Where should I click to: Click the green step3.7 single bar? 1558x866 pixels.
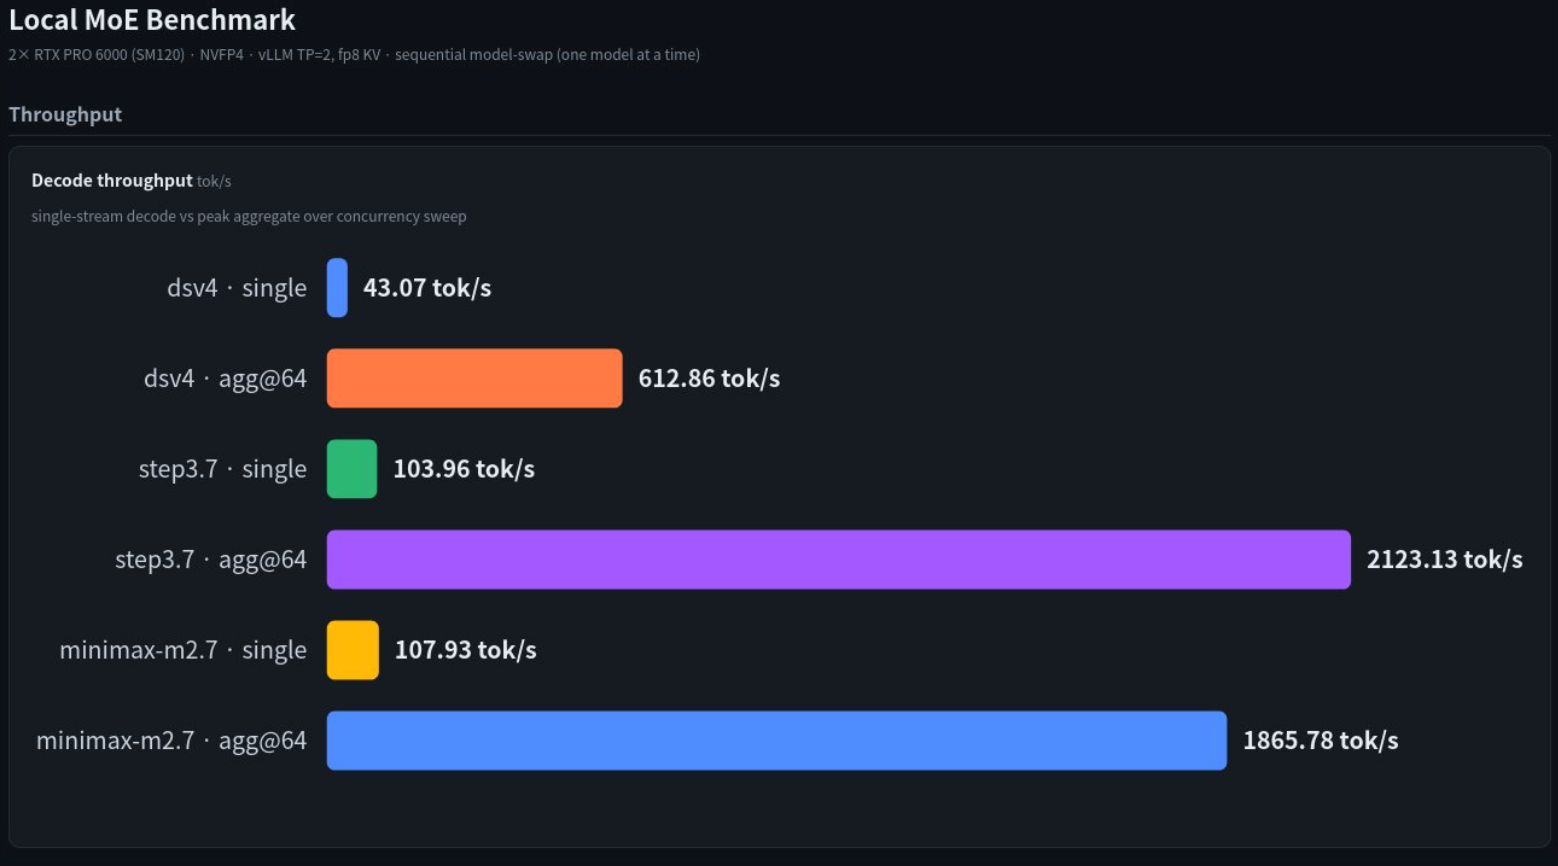tap(352, 469)
